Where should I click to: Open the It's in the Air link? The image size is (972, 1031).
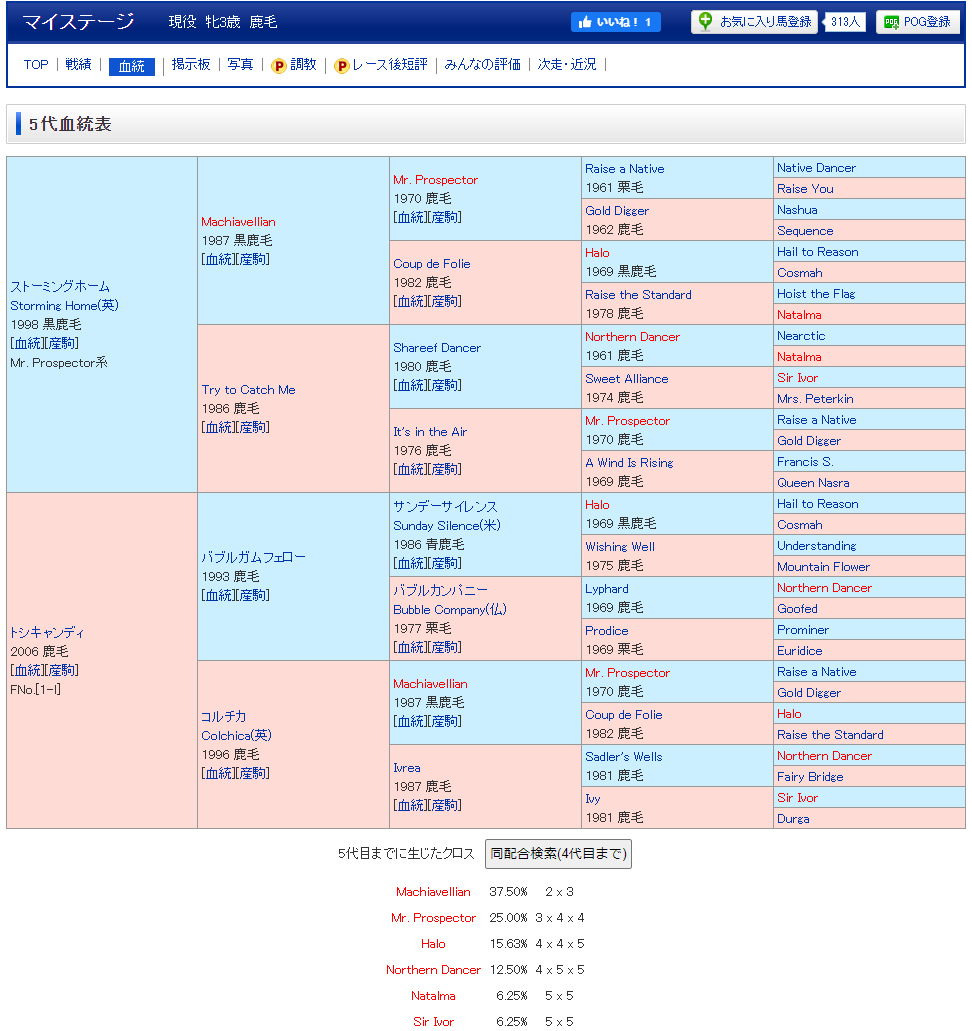[430, 432]
